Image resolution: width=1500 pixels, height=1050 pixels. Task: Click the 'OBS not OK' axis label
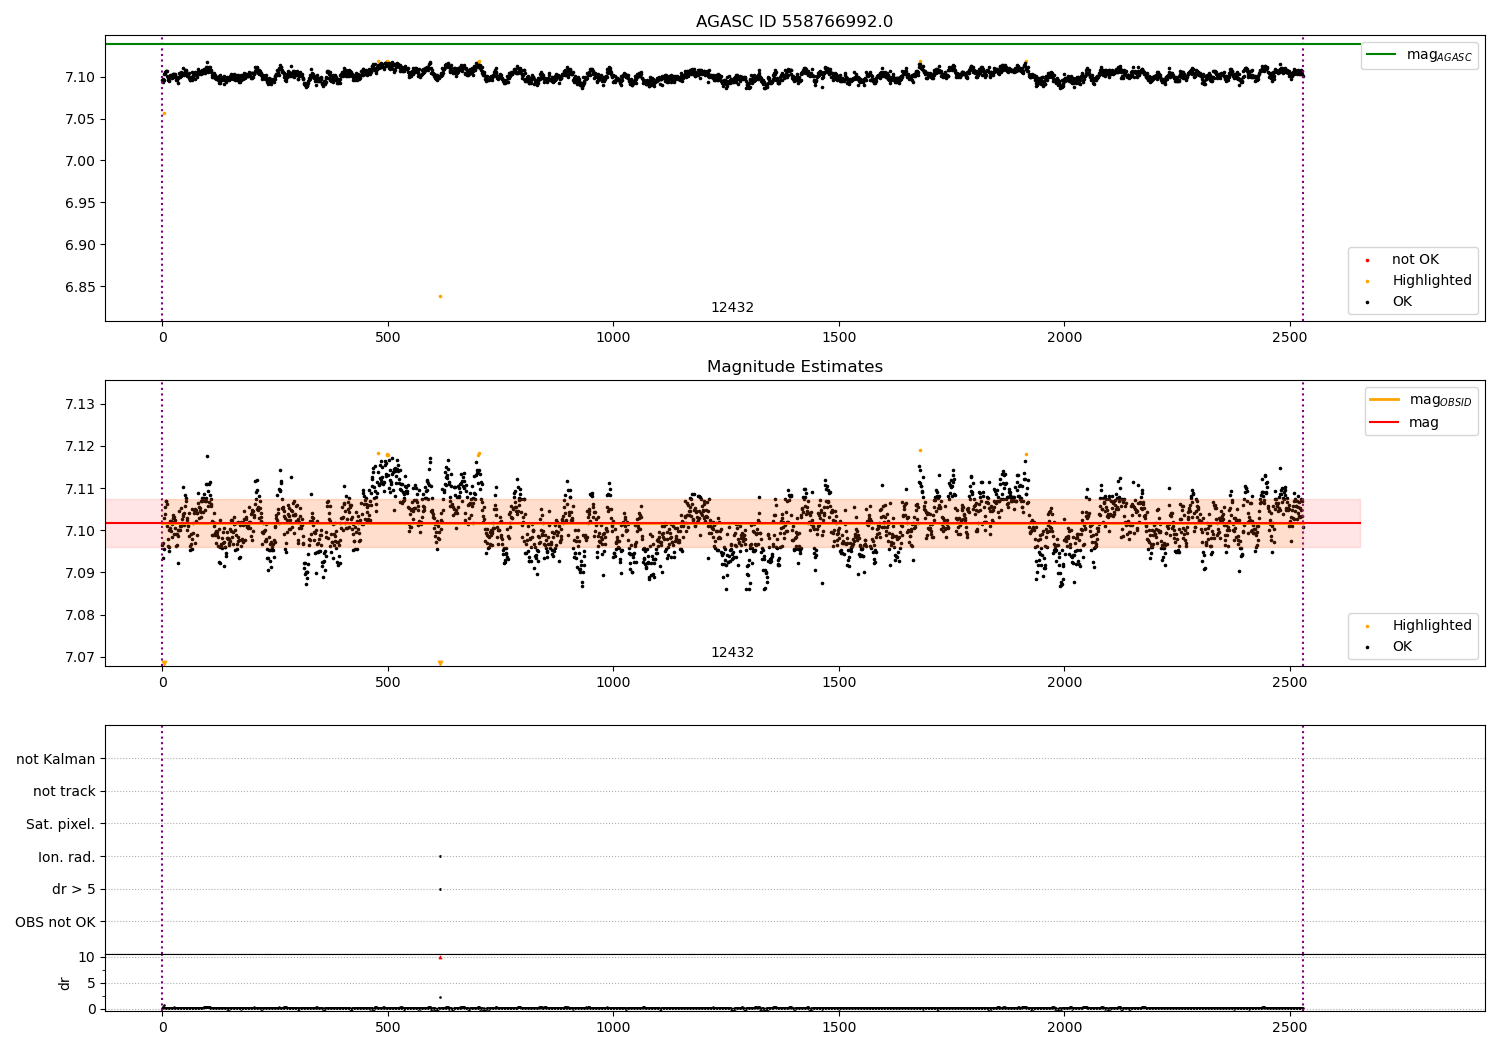[55, 922]
